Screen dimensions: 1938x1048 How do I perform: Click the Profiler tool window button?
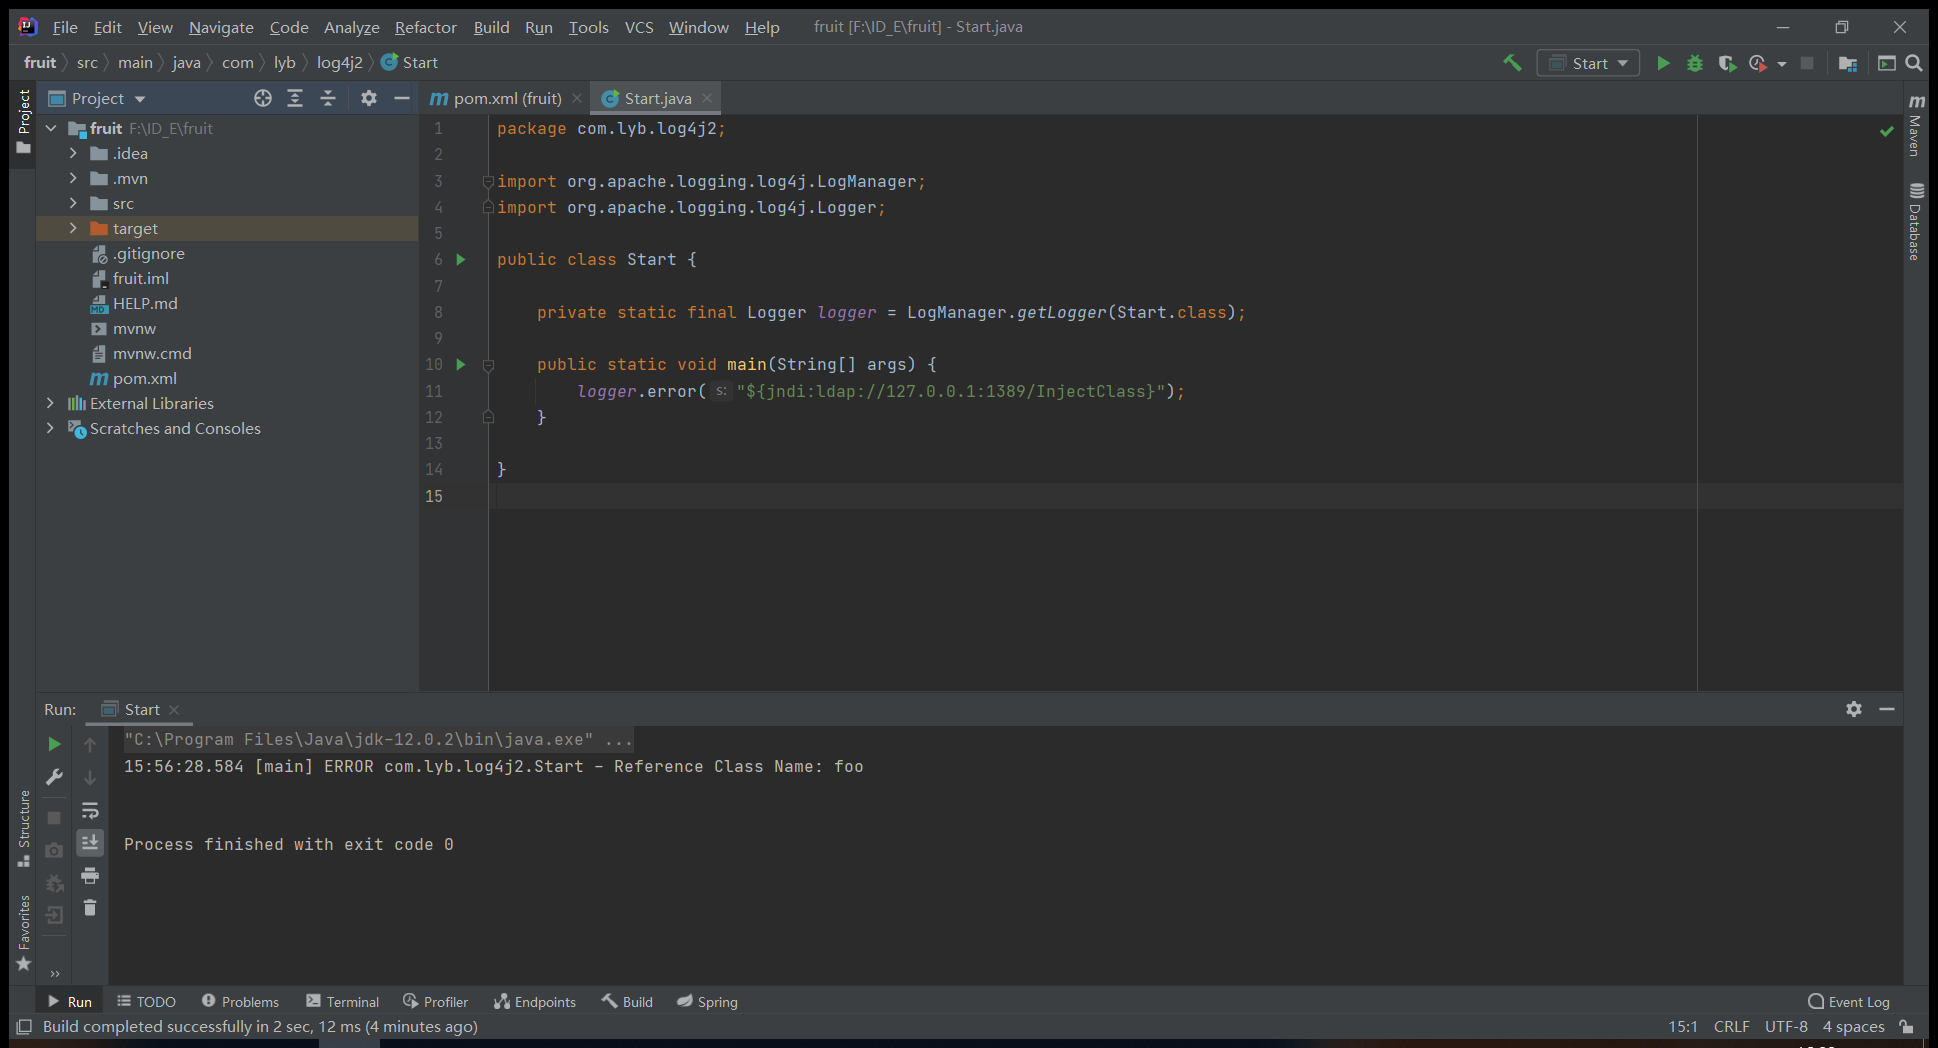[x=435, y=1002]
